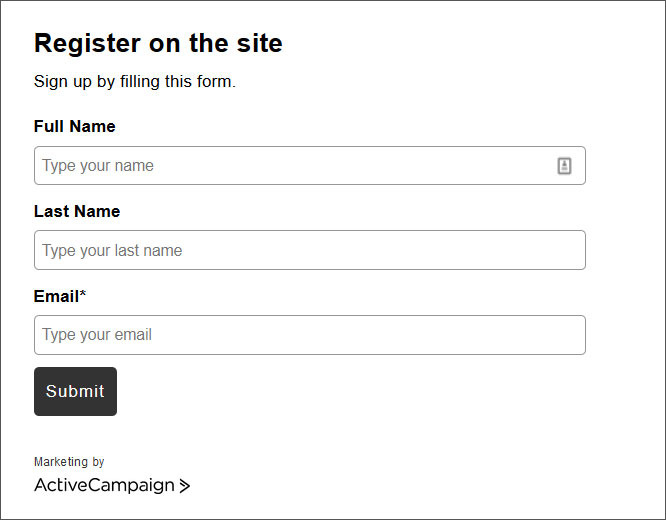This screenshot has height=520, width=666.
Task: Focus the Last Name input field
Action: coord(310,250)
